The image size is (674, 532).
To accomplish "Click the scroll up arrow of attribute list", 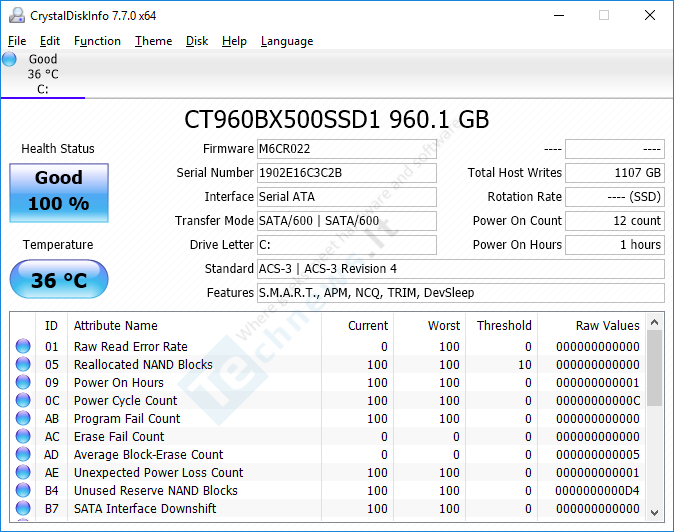I will (x=655, y=322).
